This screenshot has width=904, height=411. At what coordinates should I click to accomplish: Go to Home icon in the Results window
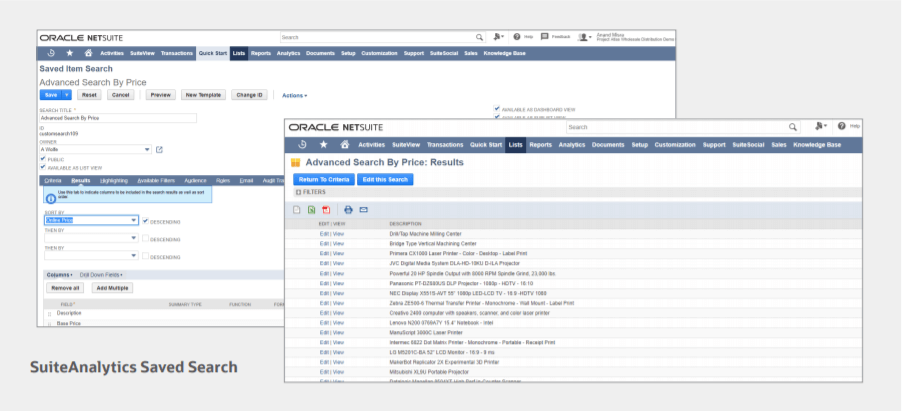pyautogui.click(x=345, y=145)
